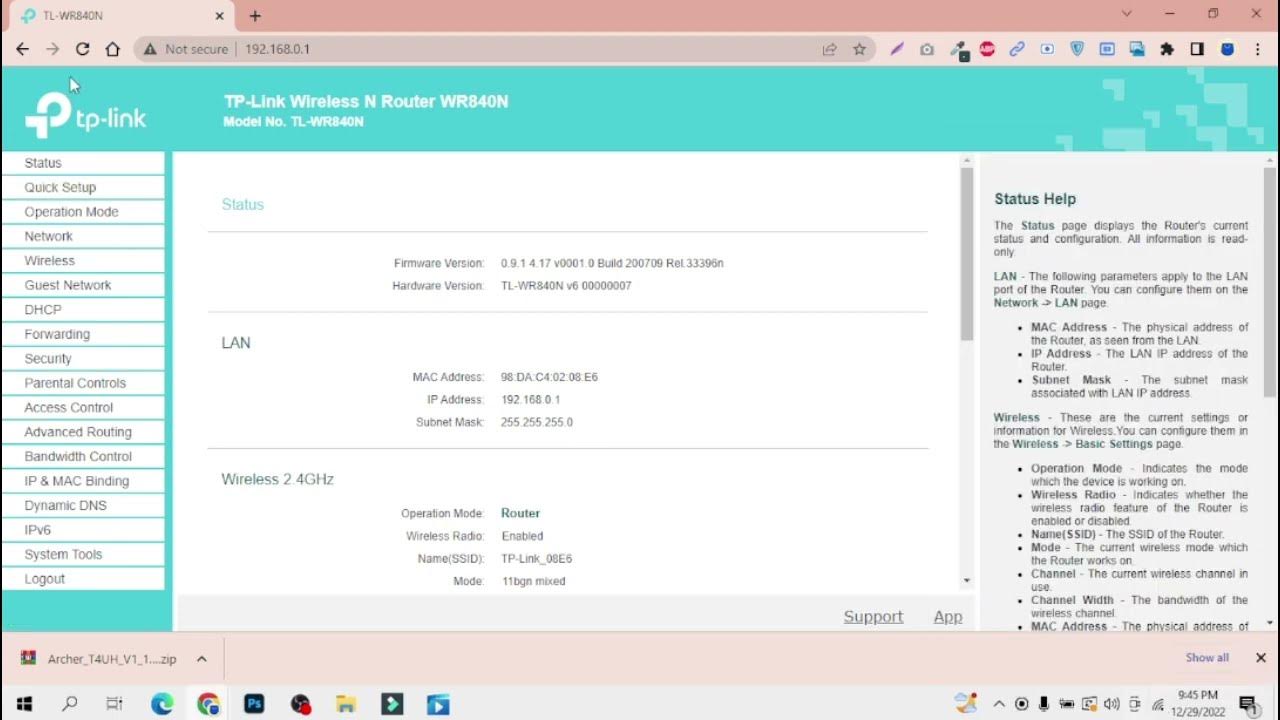This screenshot has width=1280, height=720.
Task: Click the purple feather extension icon
Action: click(897, 49)
